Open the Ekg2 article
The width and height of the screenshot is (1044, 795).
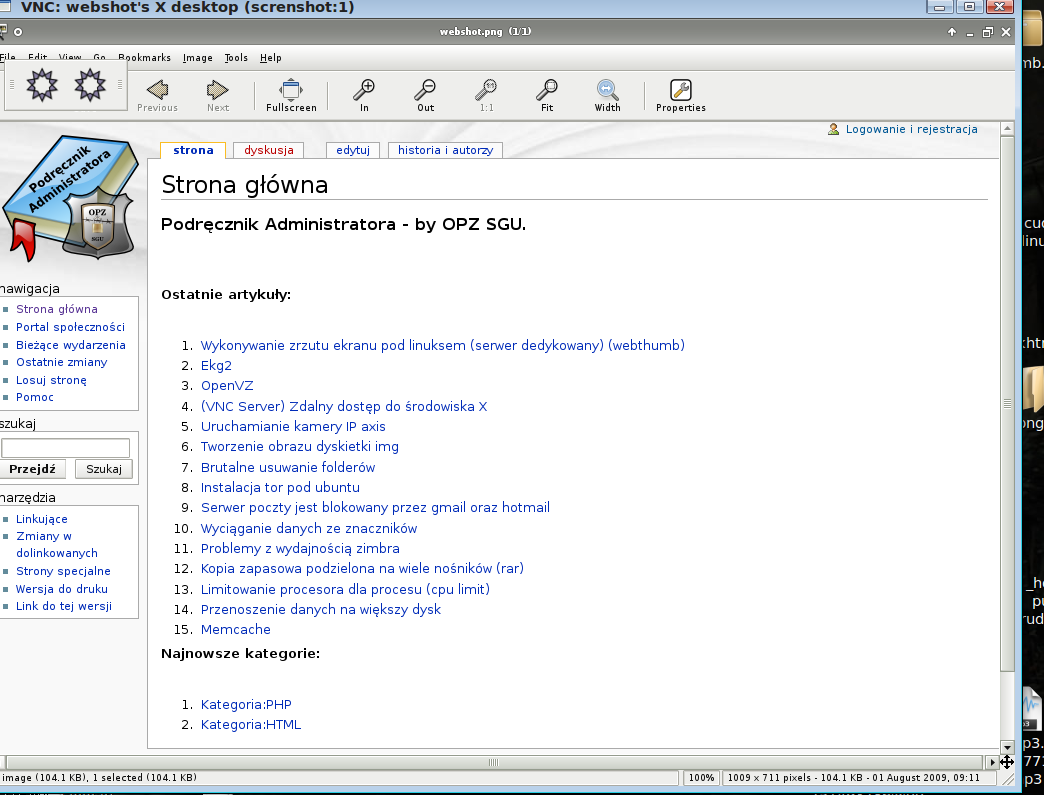216,366
